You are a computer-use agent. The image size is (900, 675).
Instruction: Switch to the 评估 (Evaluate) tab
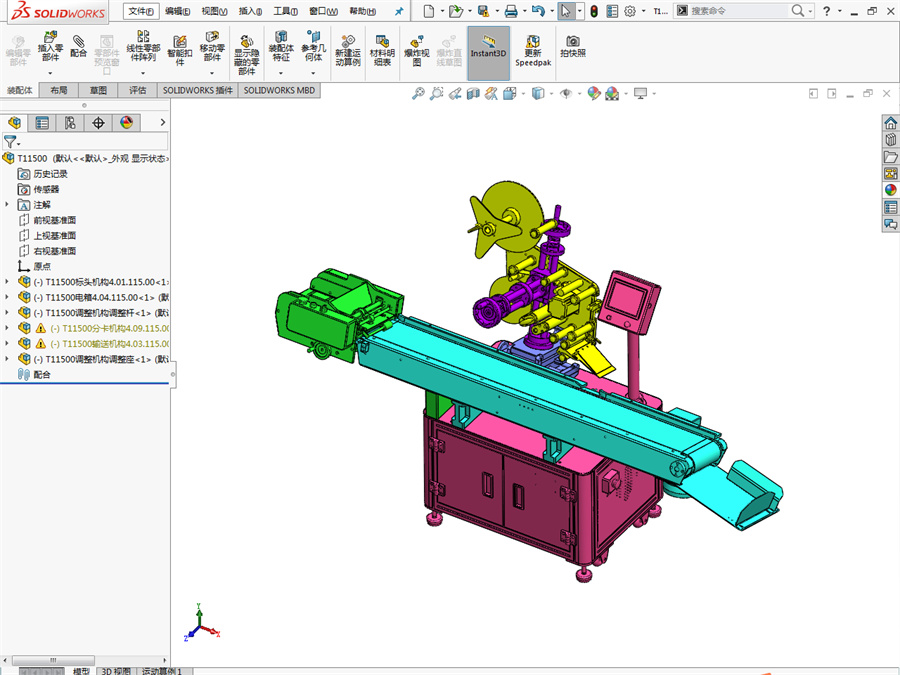tap(137, 90)
